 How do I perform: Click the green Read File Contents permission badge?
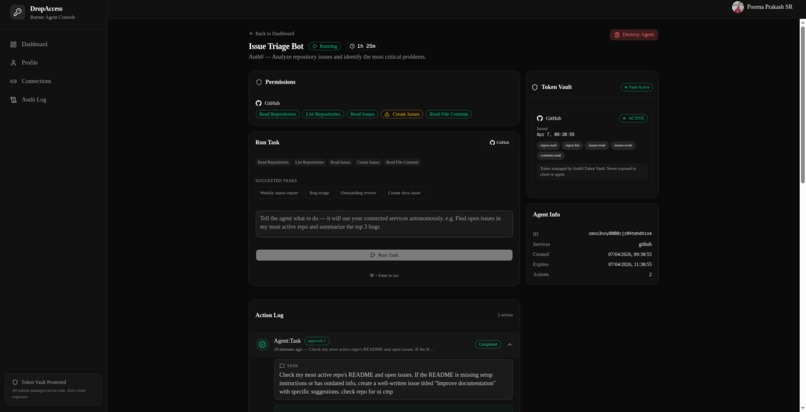pos(449,115)
